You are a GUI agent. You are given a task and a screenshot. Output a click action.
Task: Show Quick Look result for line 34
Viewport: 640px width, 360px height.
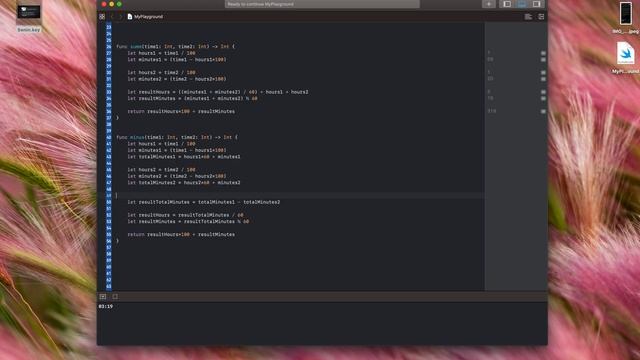coord(543,98)
